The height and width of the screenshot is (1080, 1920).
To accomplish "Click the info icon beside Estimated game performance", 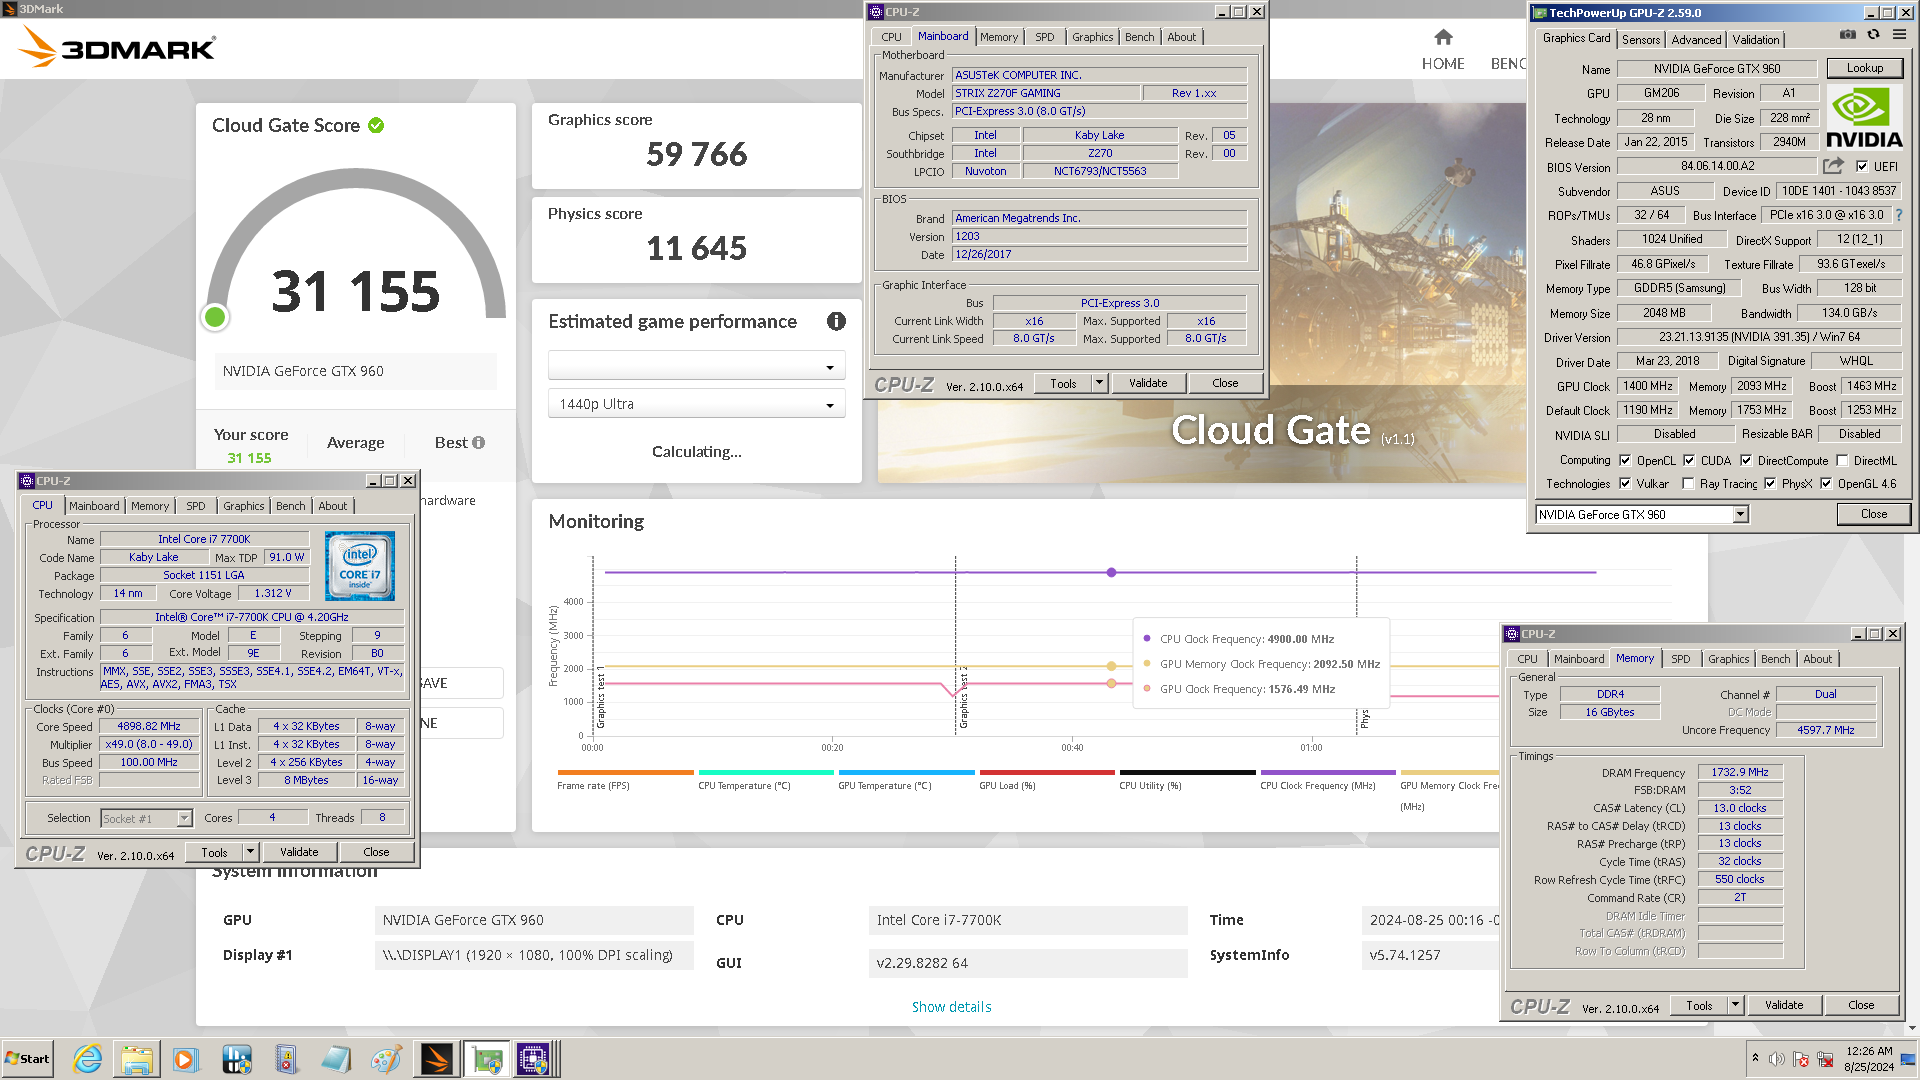I will 836,321.
